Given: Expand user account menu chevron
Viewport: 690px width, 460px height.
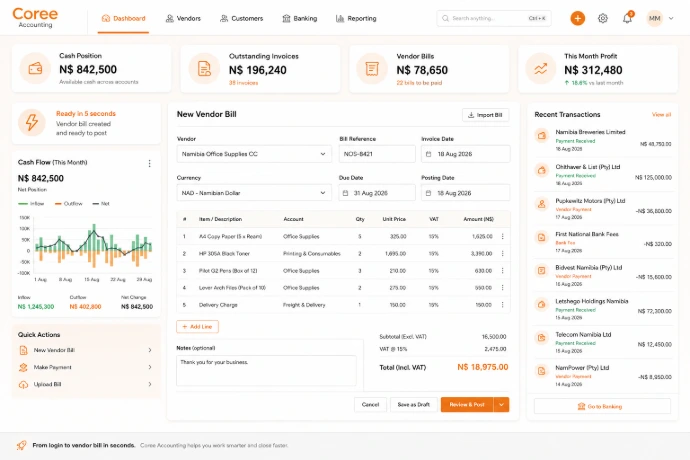Looking at the screenshot, I should (x=671, y=18).
